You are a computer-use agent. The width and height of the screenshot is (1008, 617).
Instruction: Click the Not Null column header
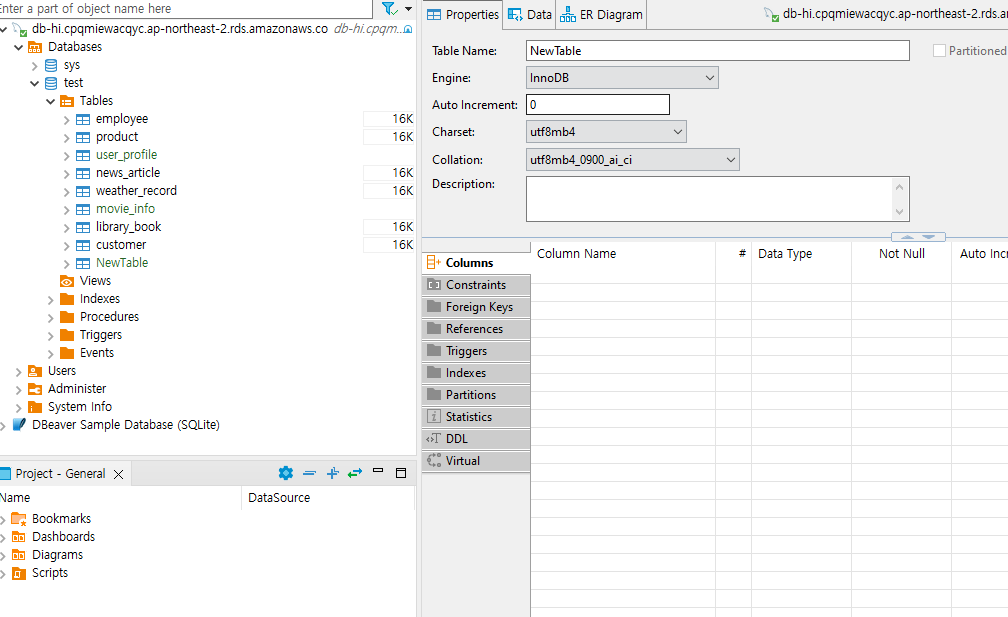[x=901, y=254]
